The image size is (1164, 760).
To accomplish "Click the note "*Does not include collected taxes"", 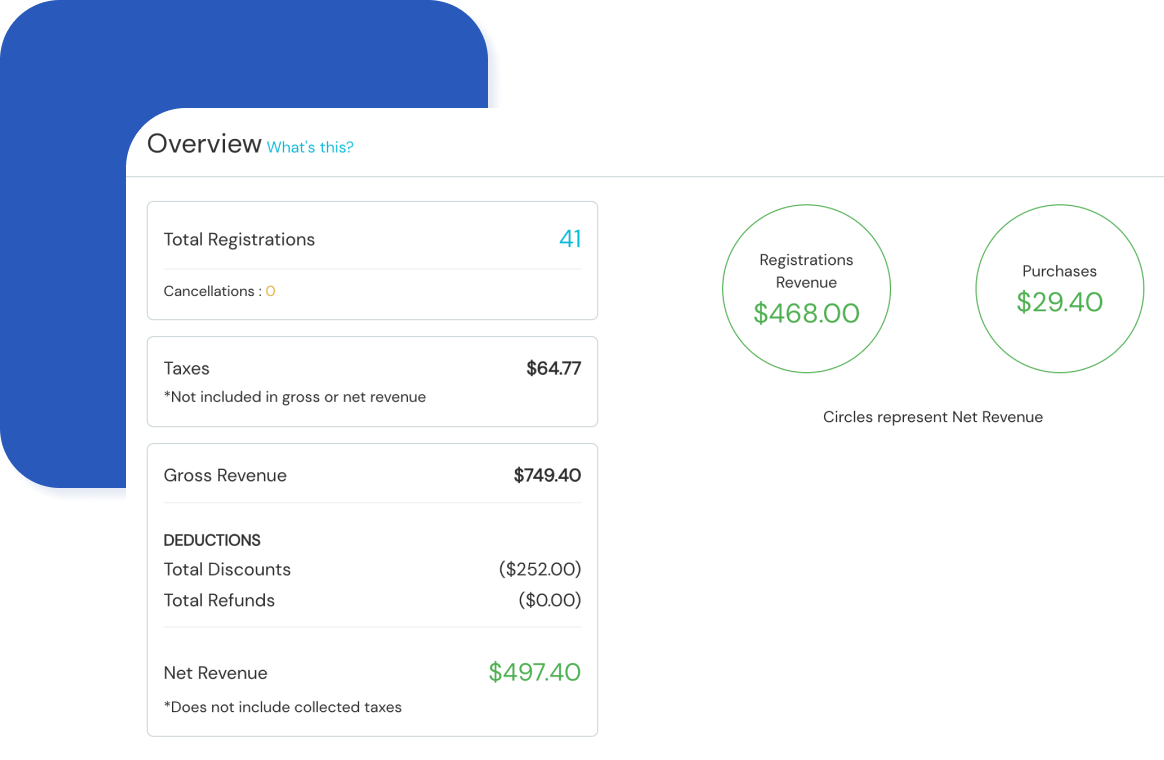I will click(x=282, y=707).
